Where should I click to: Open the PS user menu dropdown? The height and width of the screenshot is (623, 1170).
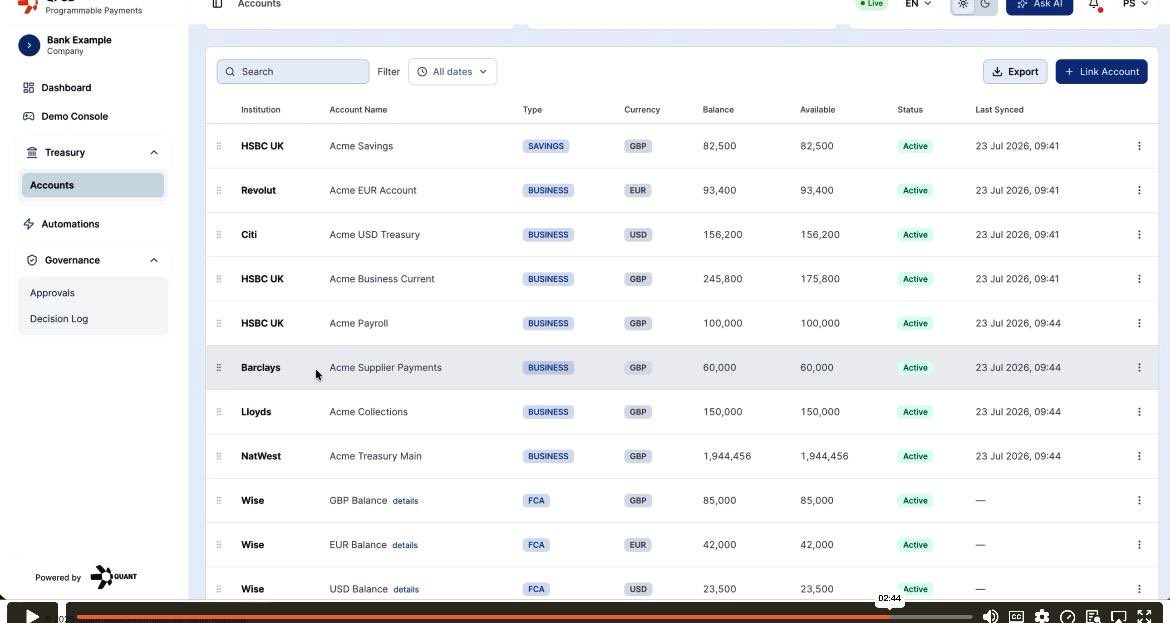1136,4
